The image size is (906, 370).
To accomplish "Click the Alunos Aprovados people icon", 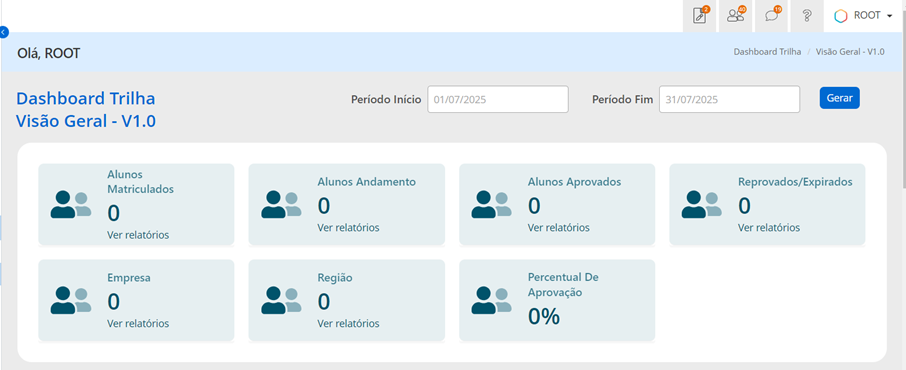I will pos(492,205).
